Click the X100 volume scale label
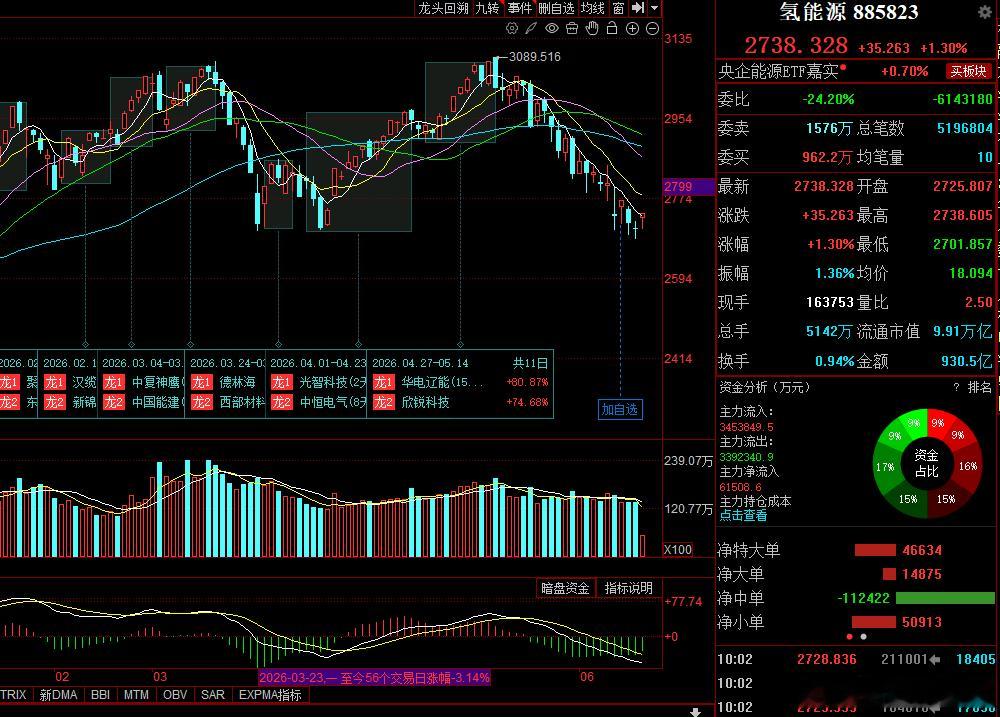This screenshot has width=1000, height=717. point(677,550)
